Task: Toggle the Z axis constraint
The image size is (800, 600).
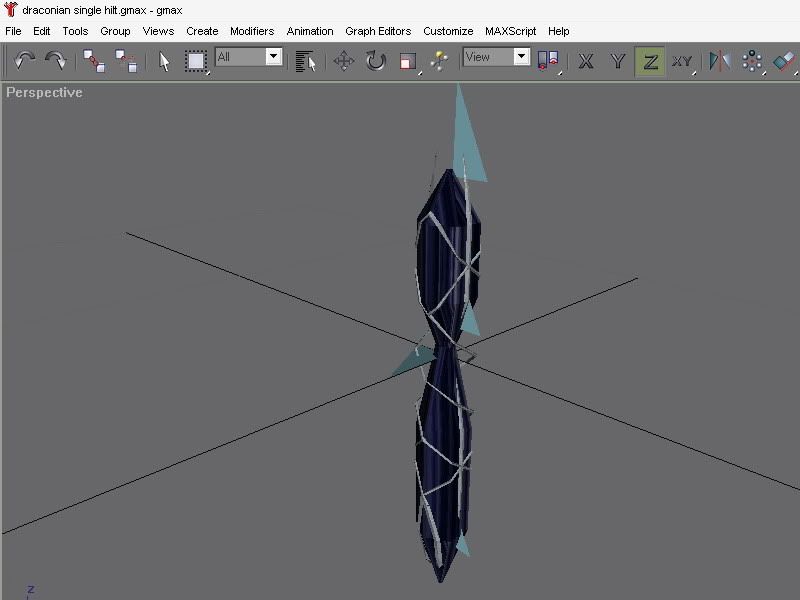Action: point(649,62)
